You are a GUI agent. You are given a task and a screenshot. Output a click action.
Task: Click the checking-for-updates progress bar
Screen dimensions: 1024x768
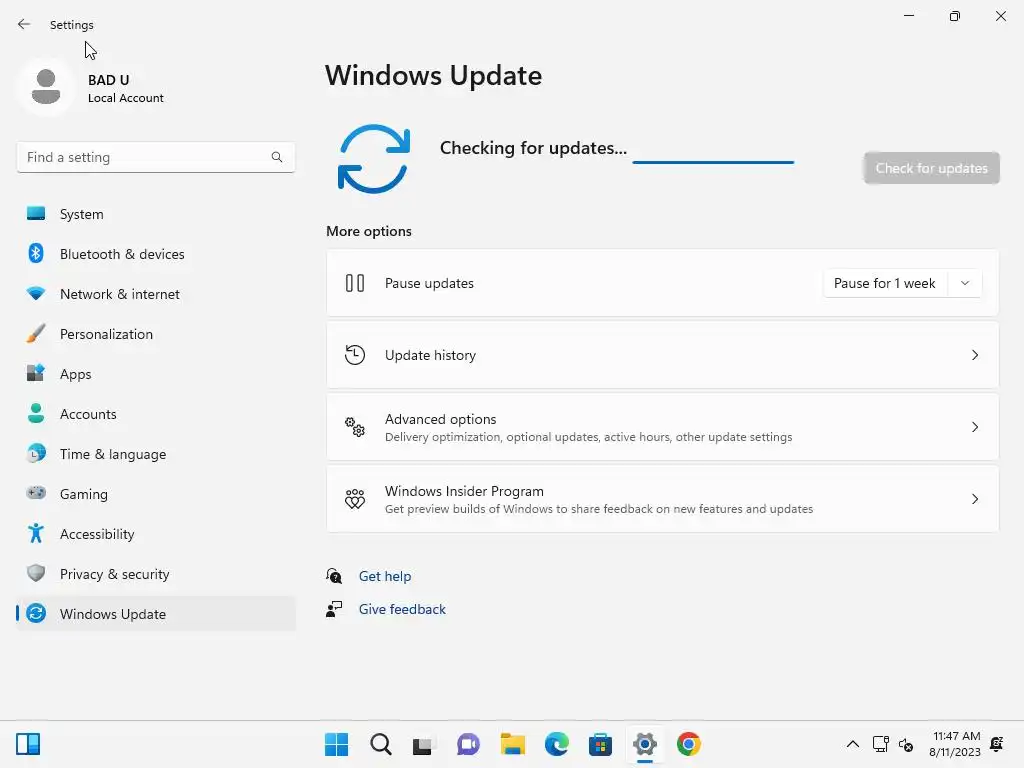(x=713, y=162)
